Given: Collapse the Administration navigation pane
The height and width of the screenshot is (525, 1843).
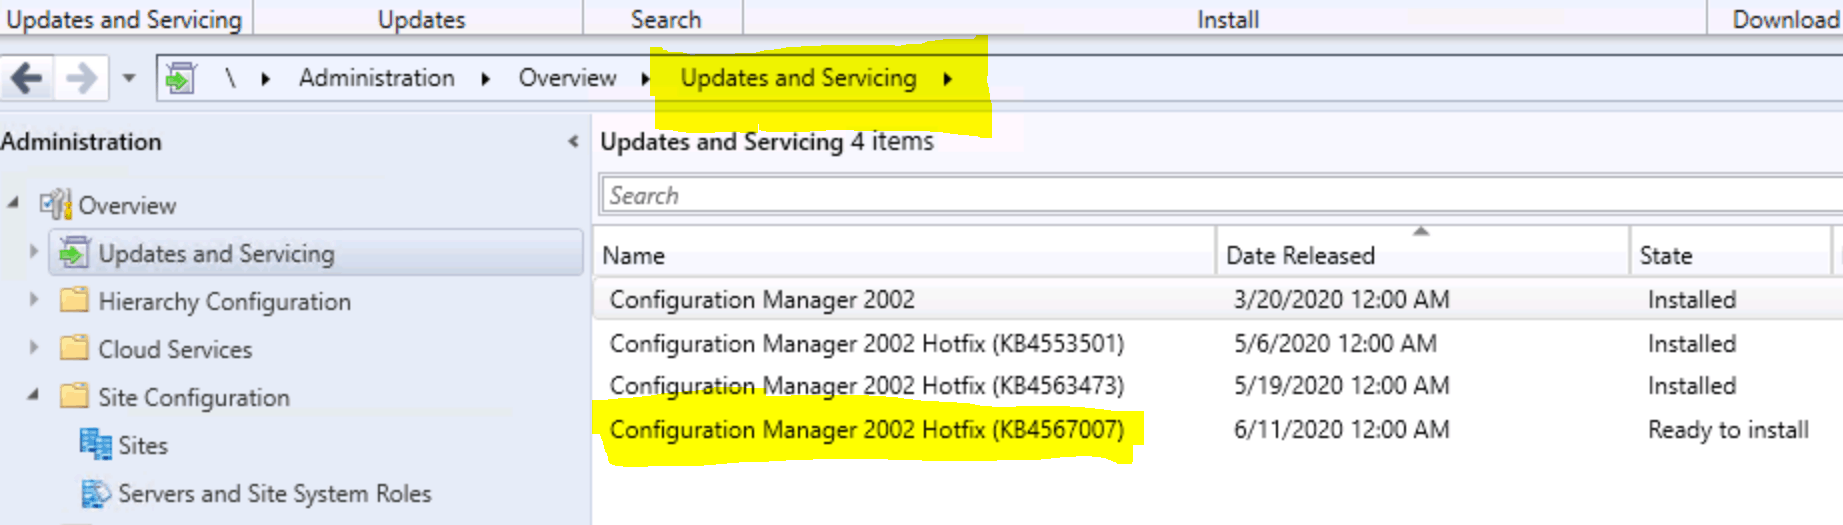Looking at the screenshot, I should coord(573,142).
